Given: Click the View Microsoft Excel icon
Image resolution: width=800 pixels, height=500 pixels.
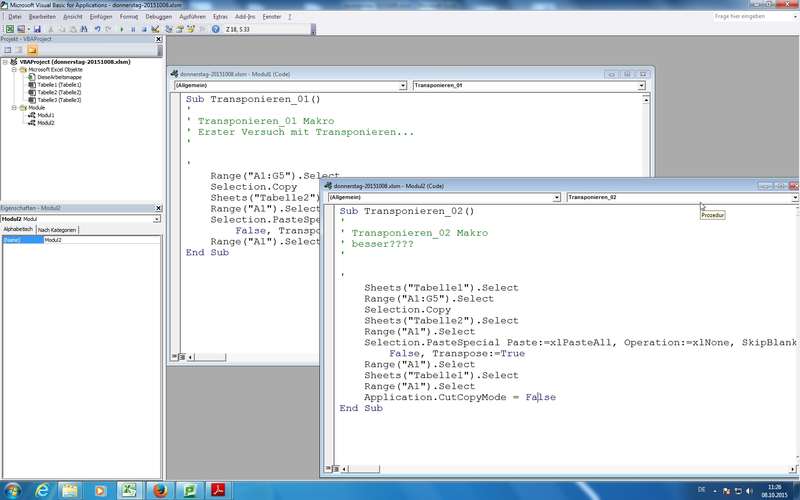Looking at the screenshot, I should (x=9, y=30).
